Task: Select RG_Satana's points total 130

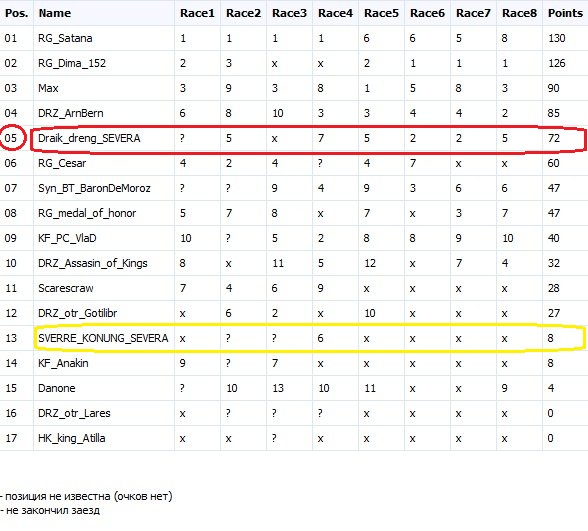Action: [556, 38]
